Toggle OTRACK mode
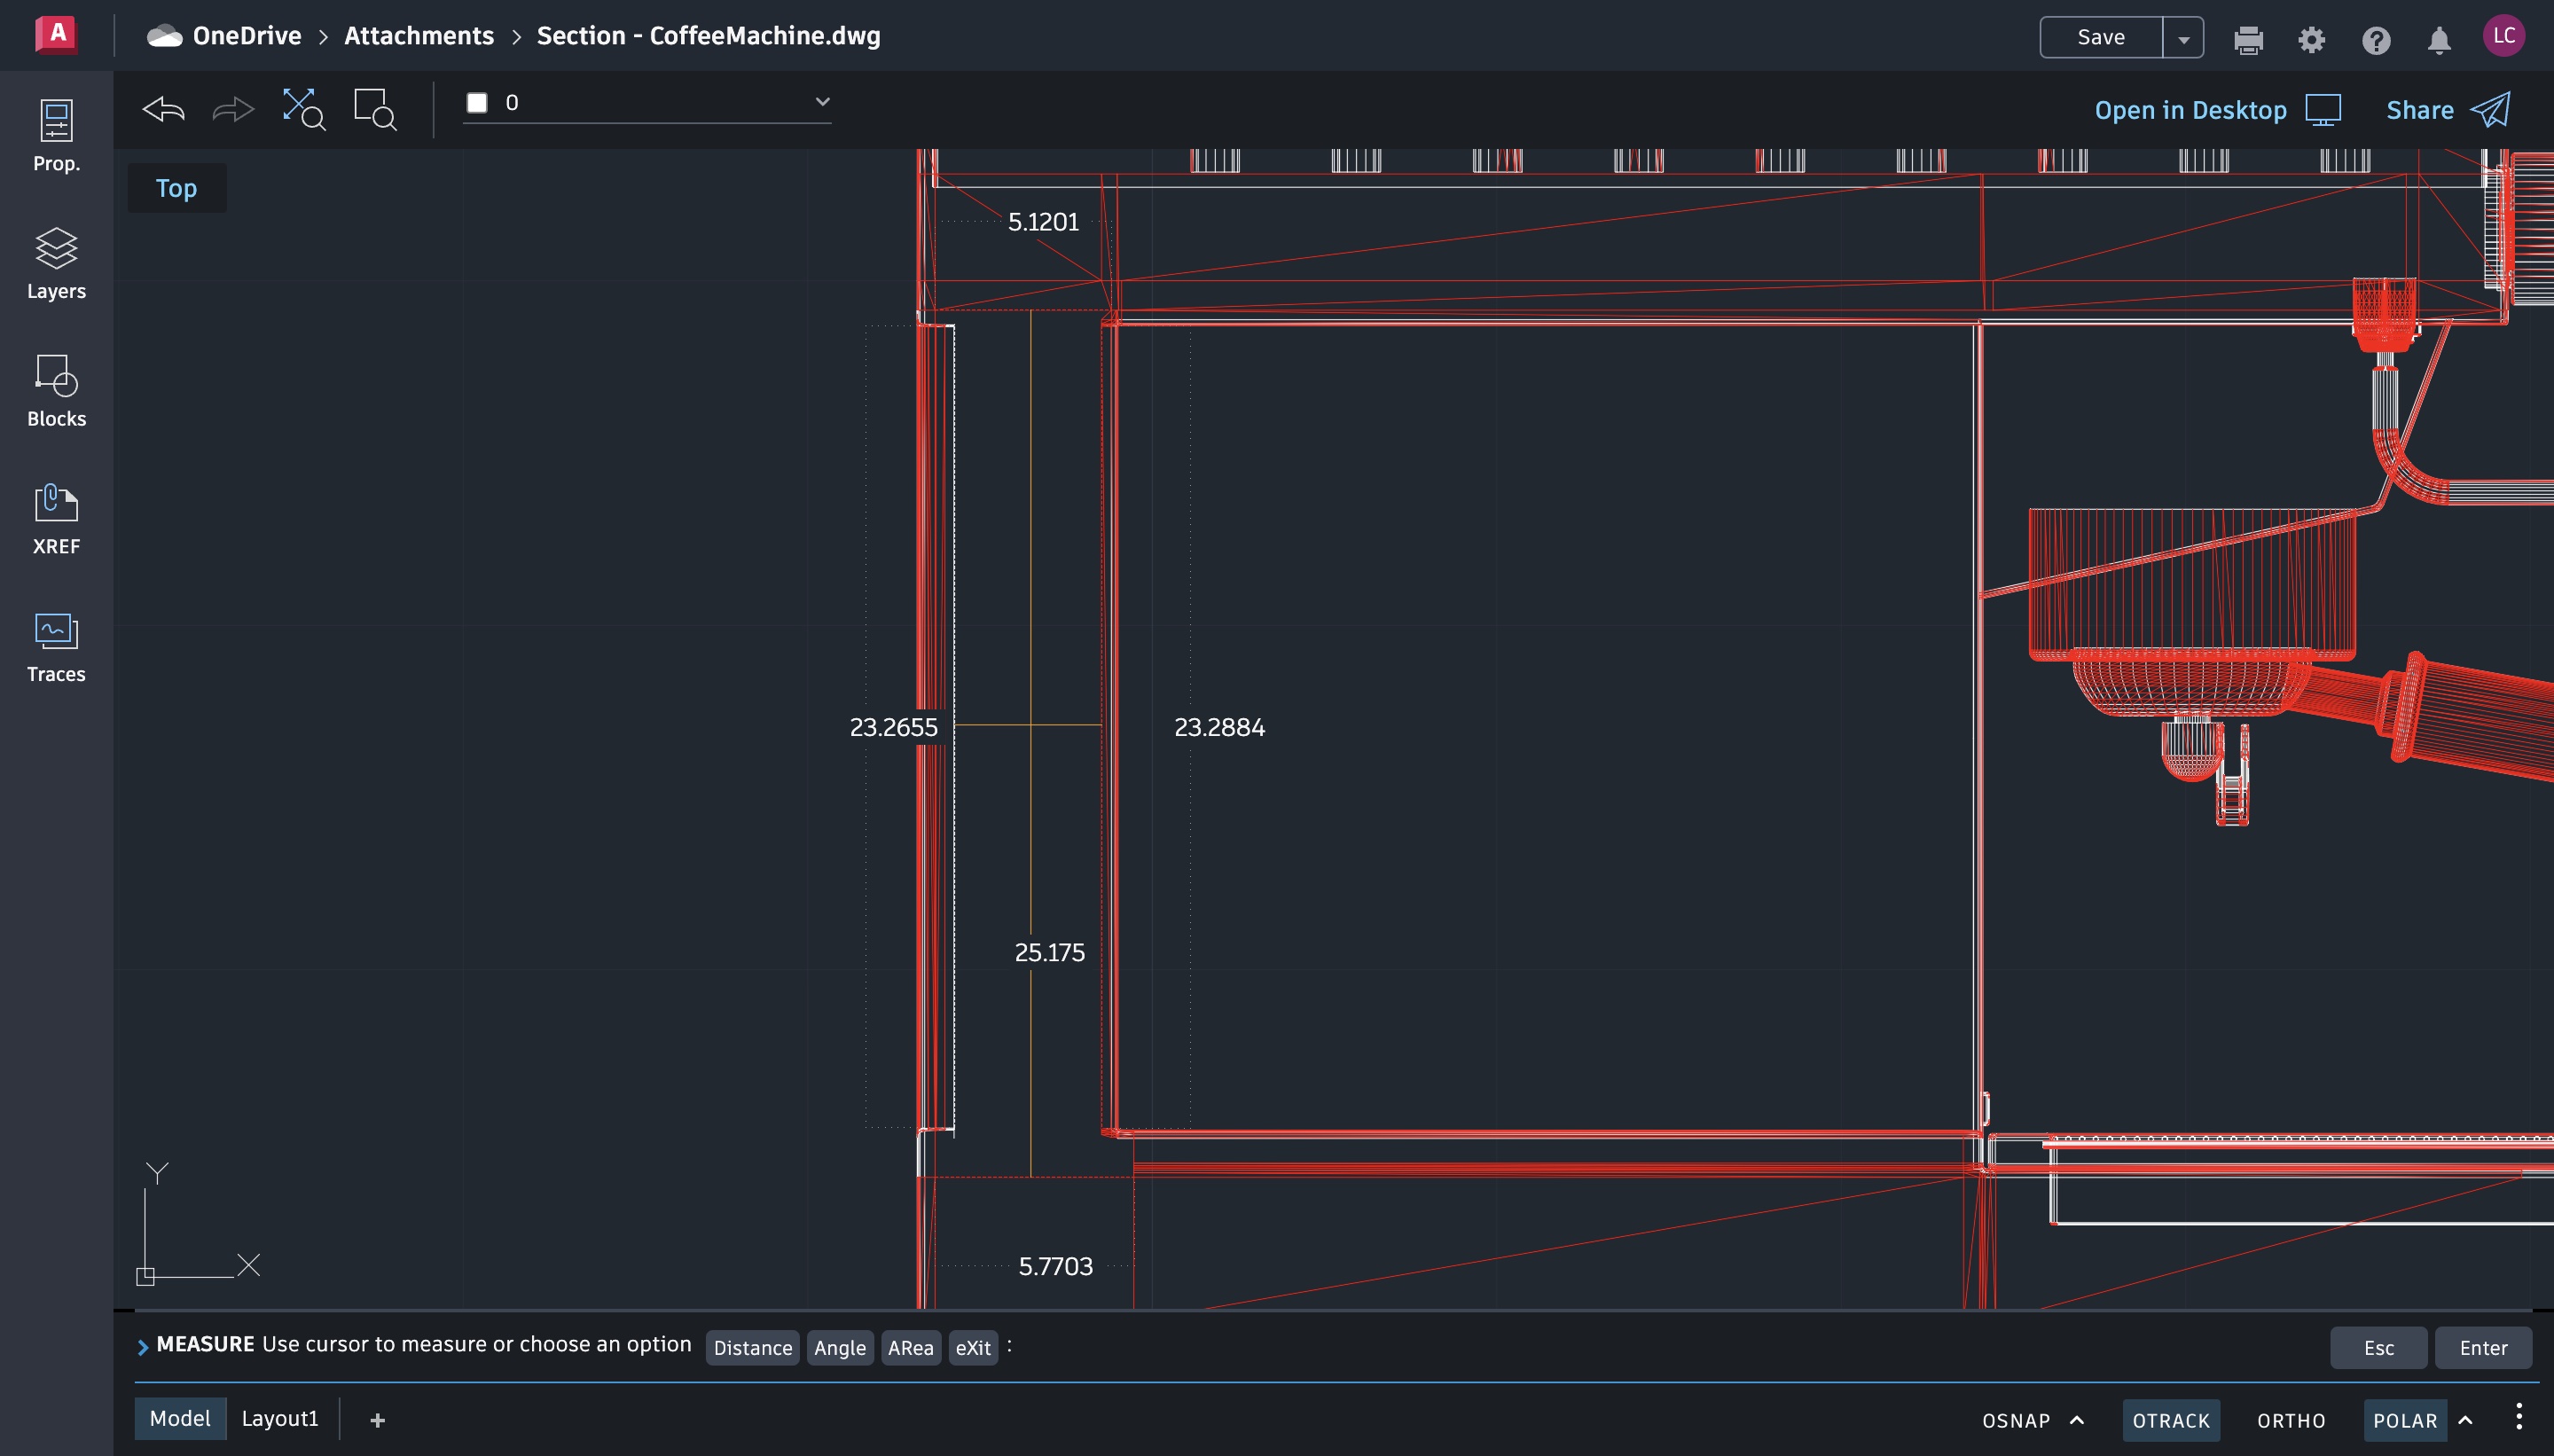Screen dimensions: 2554x1456 pyautogui.click(x=2170, y=1420)
